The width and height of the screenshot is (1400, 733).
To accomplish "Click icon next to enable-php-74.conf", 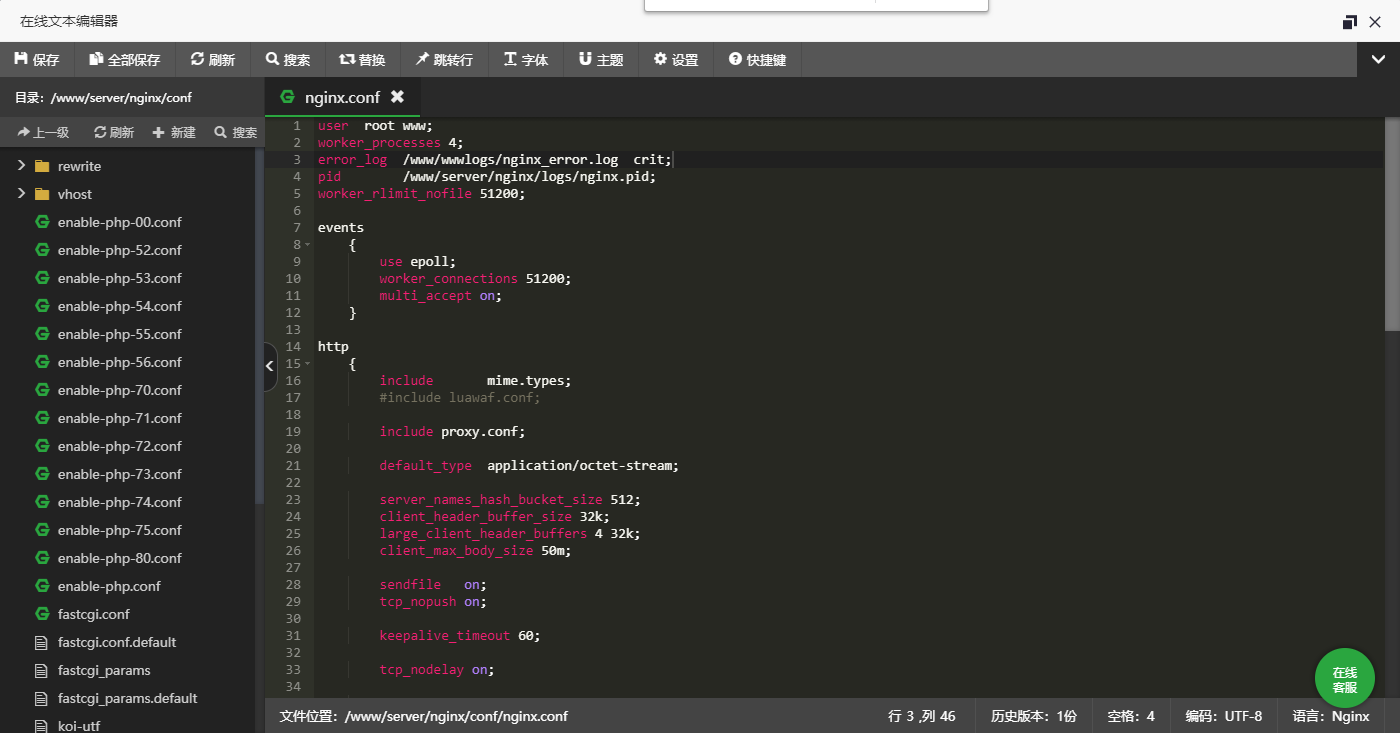I will 42,502.
